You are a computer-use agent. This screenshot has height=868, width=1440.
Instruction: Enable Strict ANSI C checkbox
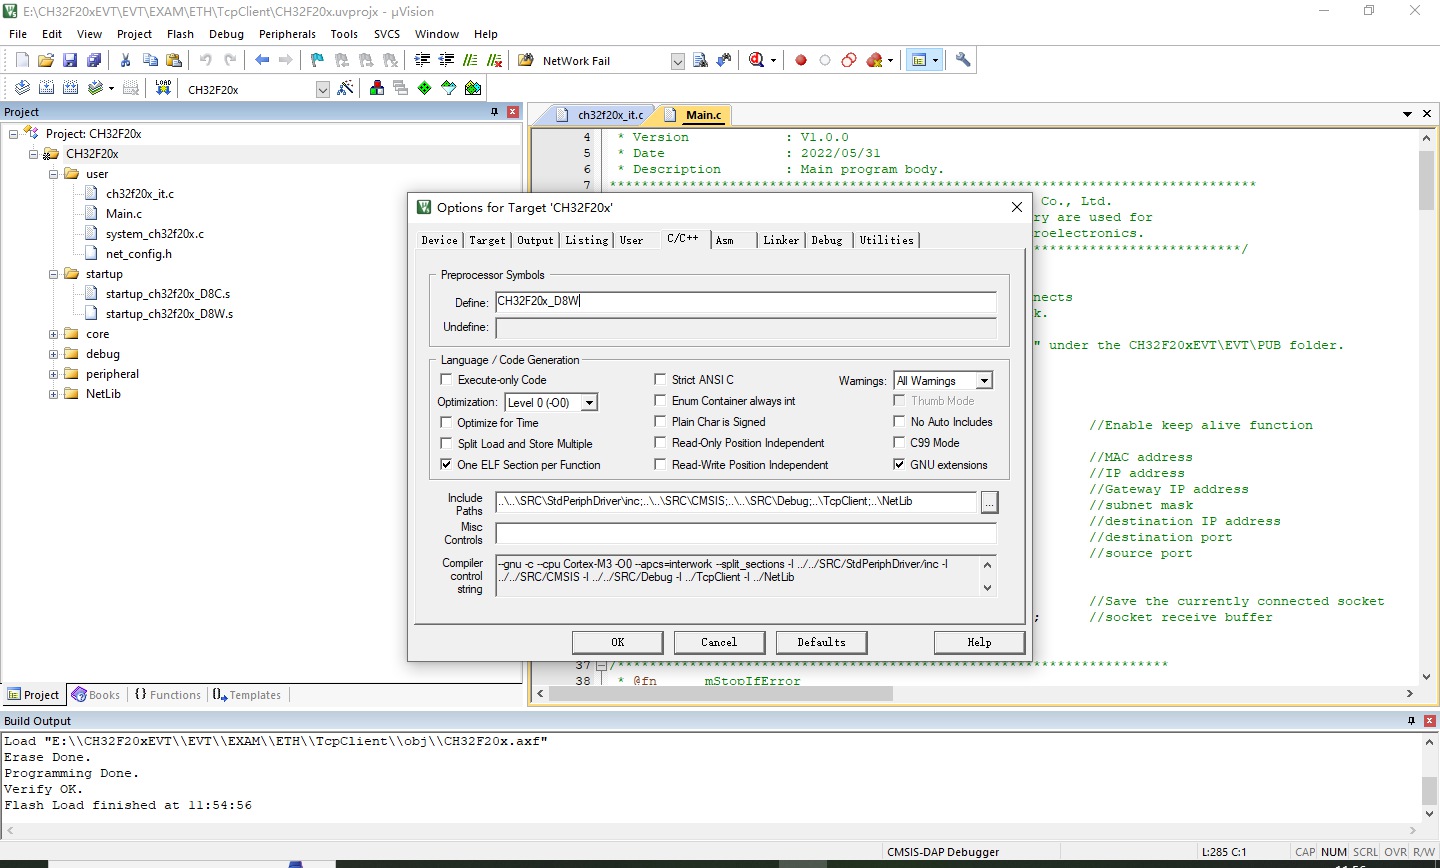click(x=660, y=380)
